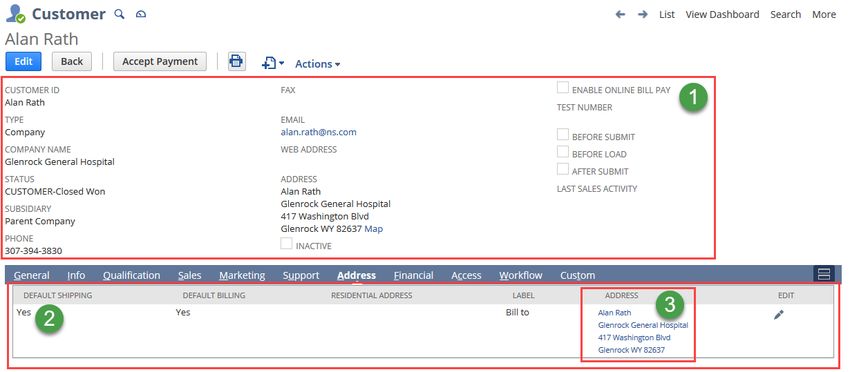
Task: Click the Accept Payment button
Action: pyautogui.click(x=160, y=61)
